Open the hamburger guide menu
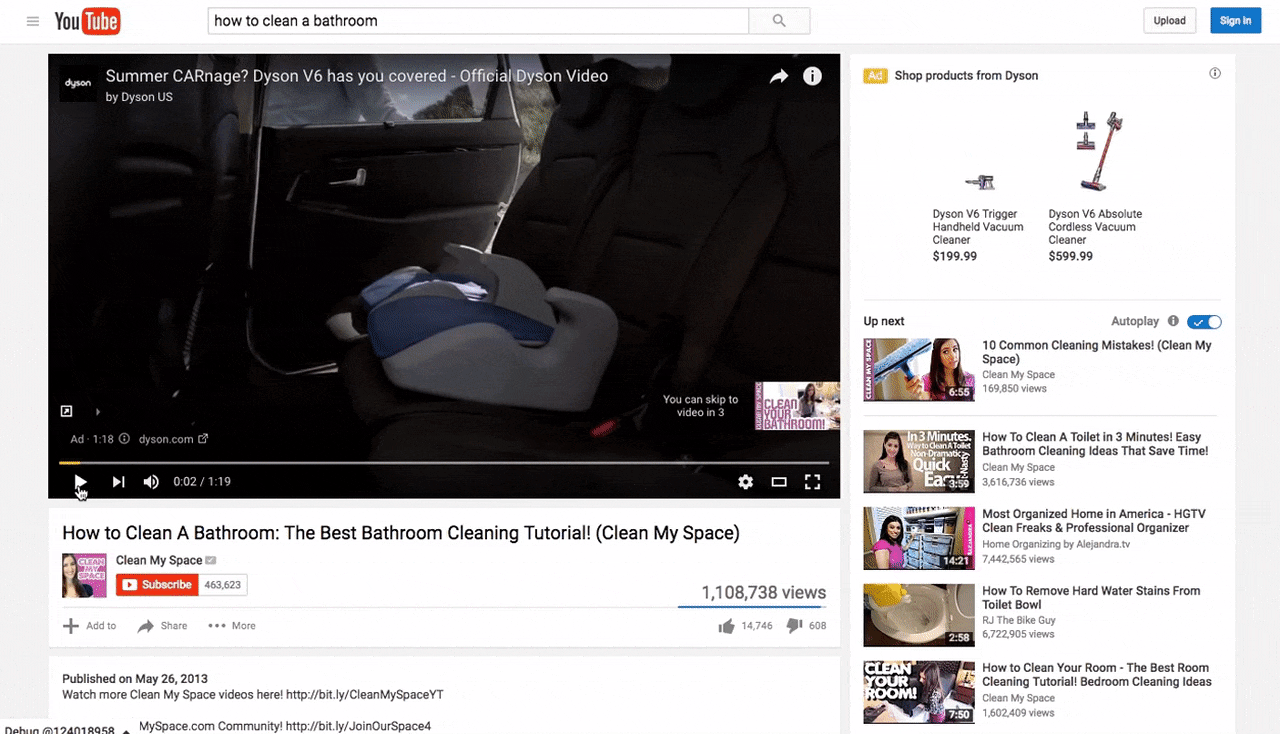Viewport: 1280px width, 734px height. coord(33,21)
